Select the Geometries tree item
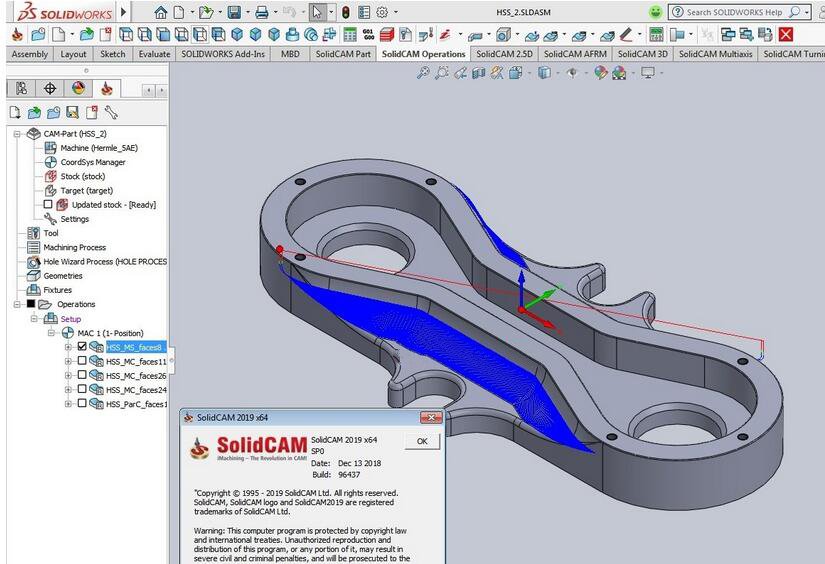Screen dimensions: 825x564 click(x=63, y=276)
